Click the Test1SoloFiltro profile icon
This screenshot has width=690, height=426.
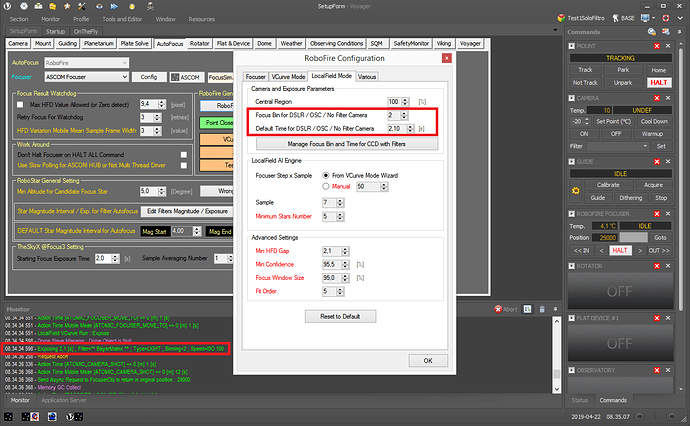(x=561, y=18)
